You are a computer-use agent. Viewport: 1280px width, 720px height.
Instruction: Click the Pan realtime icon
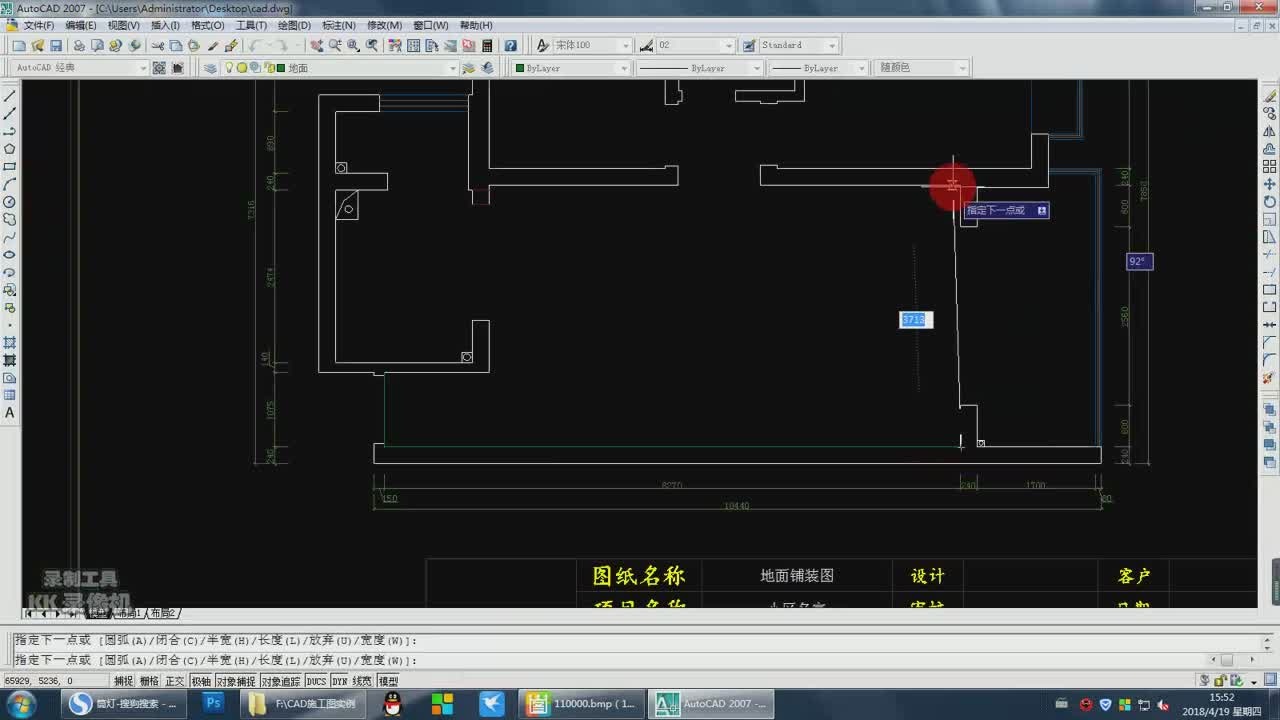[317, 46]
